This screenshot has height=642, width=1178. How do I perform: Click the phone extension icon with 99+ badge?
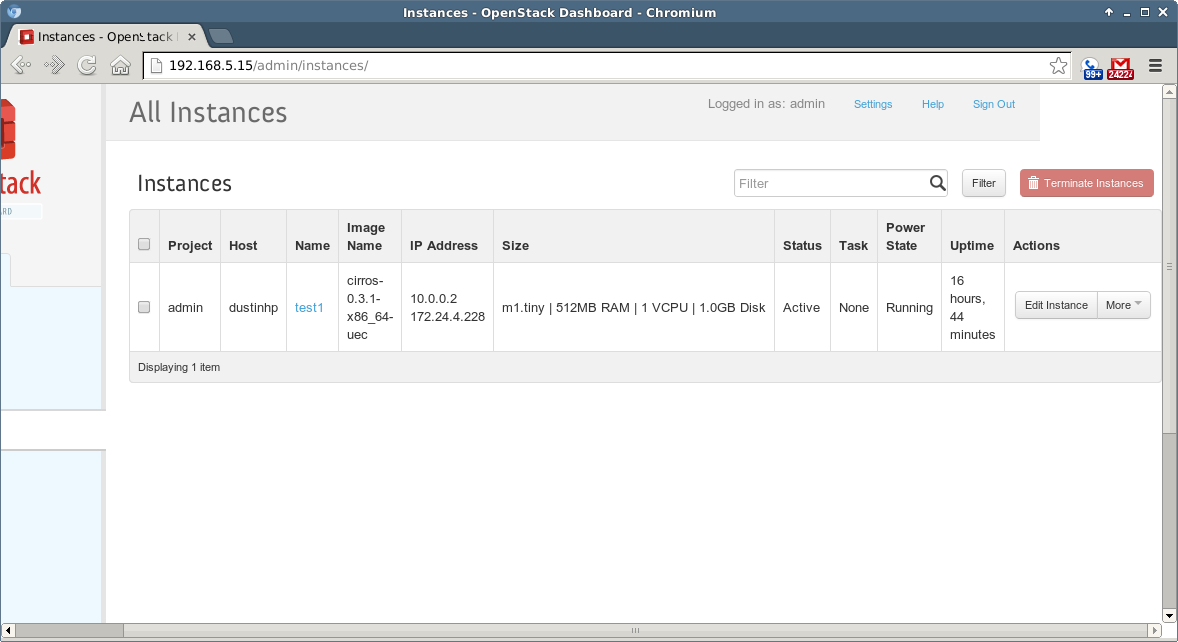pyautogui.click(x=1091, y=67)
